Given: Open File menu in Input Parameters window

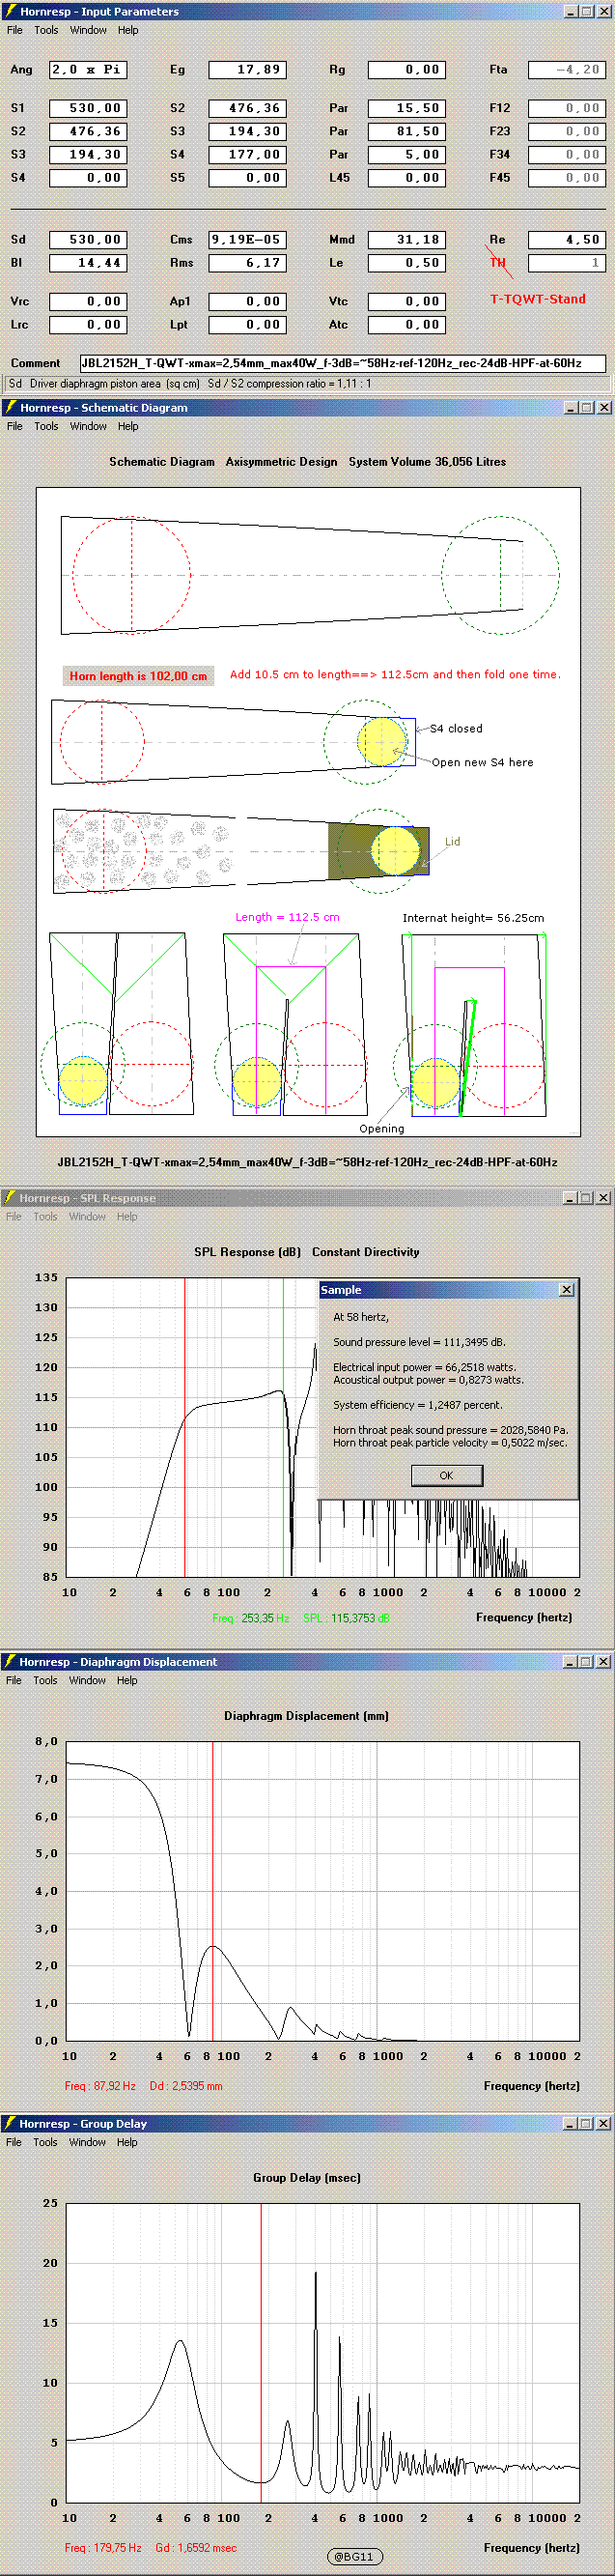Looking at the screenshot, I should [x=15, y=30].
